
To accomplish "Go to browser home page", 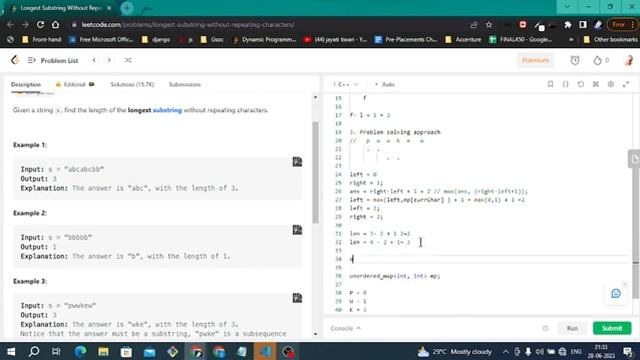I will [x=56, y=24].
